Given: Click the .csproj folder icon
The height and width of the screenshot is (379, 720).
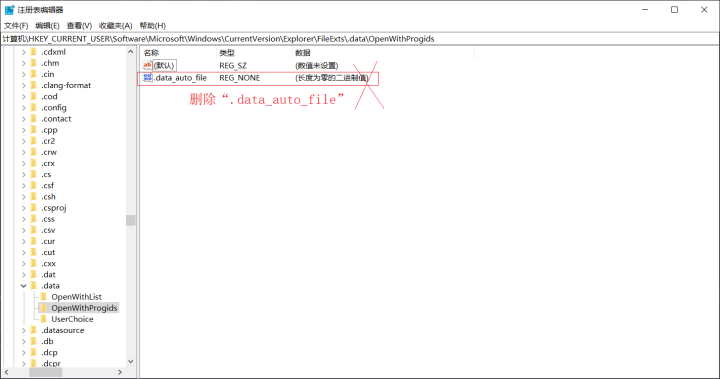Looking at the screenshot, I should [34, 208].
